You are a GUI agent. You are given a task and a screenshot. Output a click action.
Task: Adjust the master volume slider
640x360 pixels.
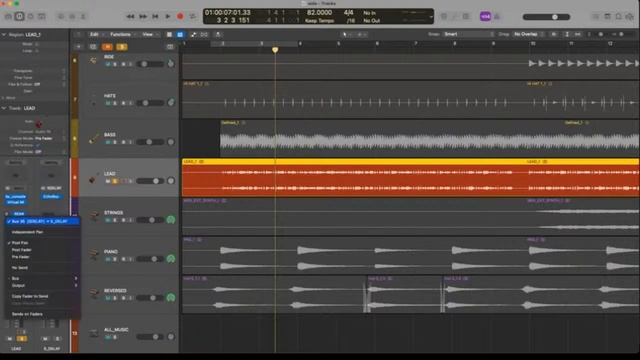[546, 17]
